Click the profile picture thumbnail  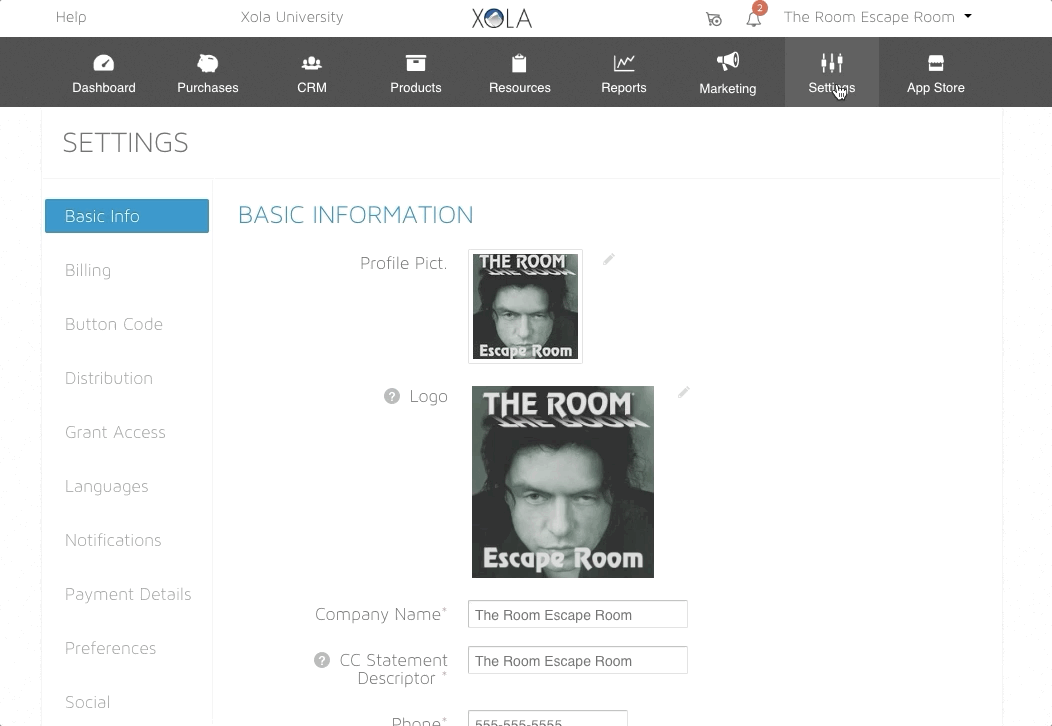click(525, 307)
